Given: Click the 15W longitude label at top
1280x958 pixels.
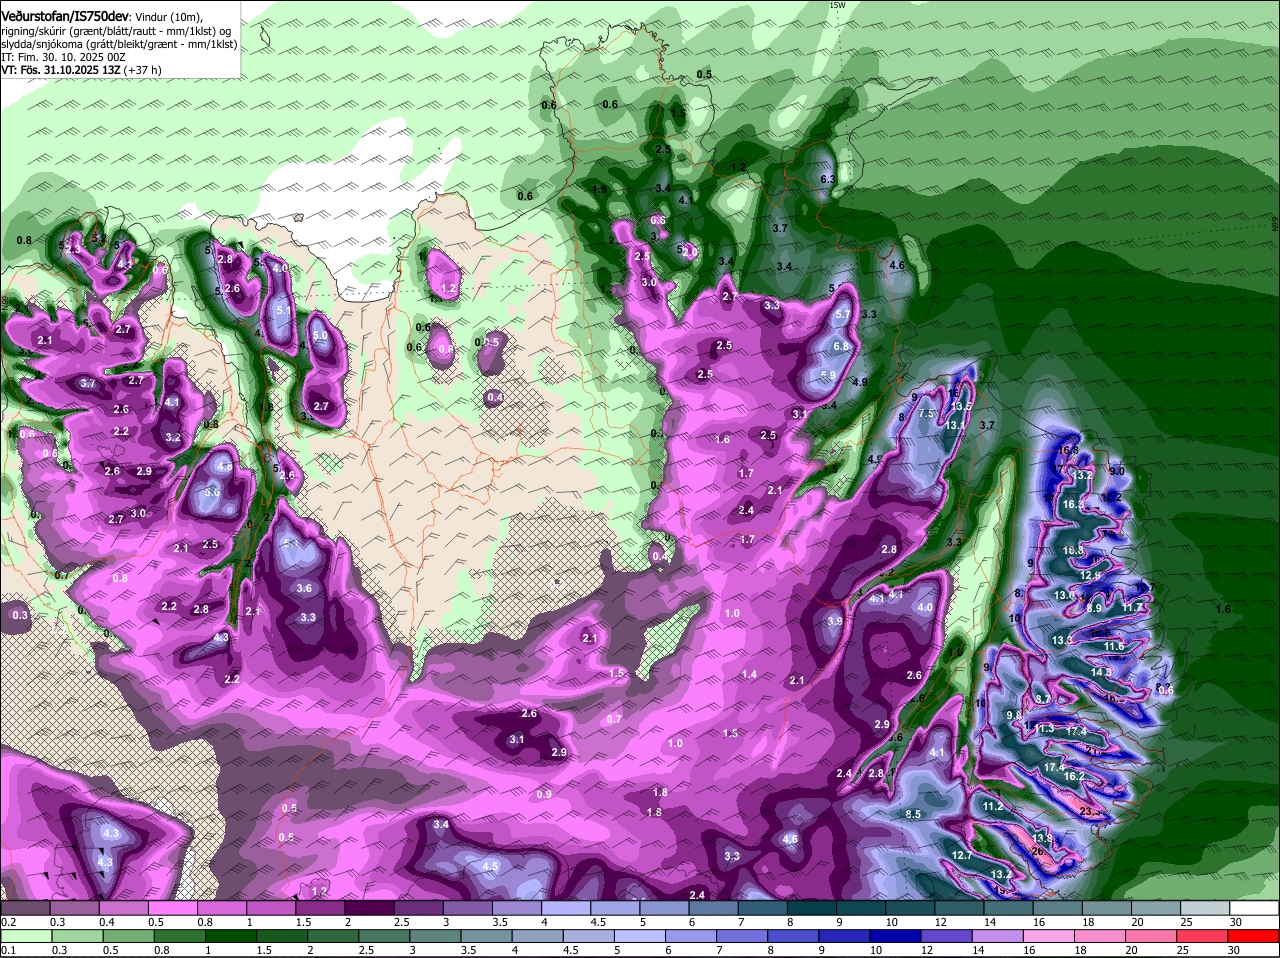Looking at the screenshot, I should point(838,5).
